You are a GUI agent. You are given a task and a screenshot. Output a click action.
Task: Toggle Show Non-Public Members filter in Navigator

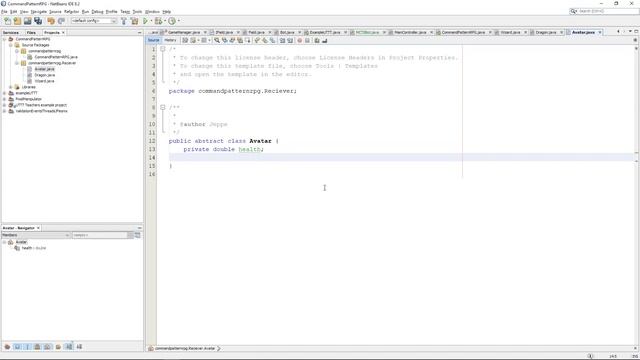tap(38, 347)
